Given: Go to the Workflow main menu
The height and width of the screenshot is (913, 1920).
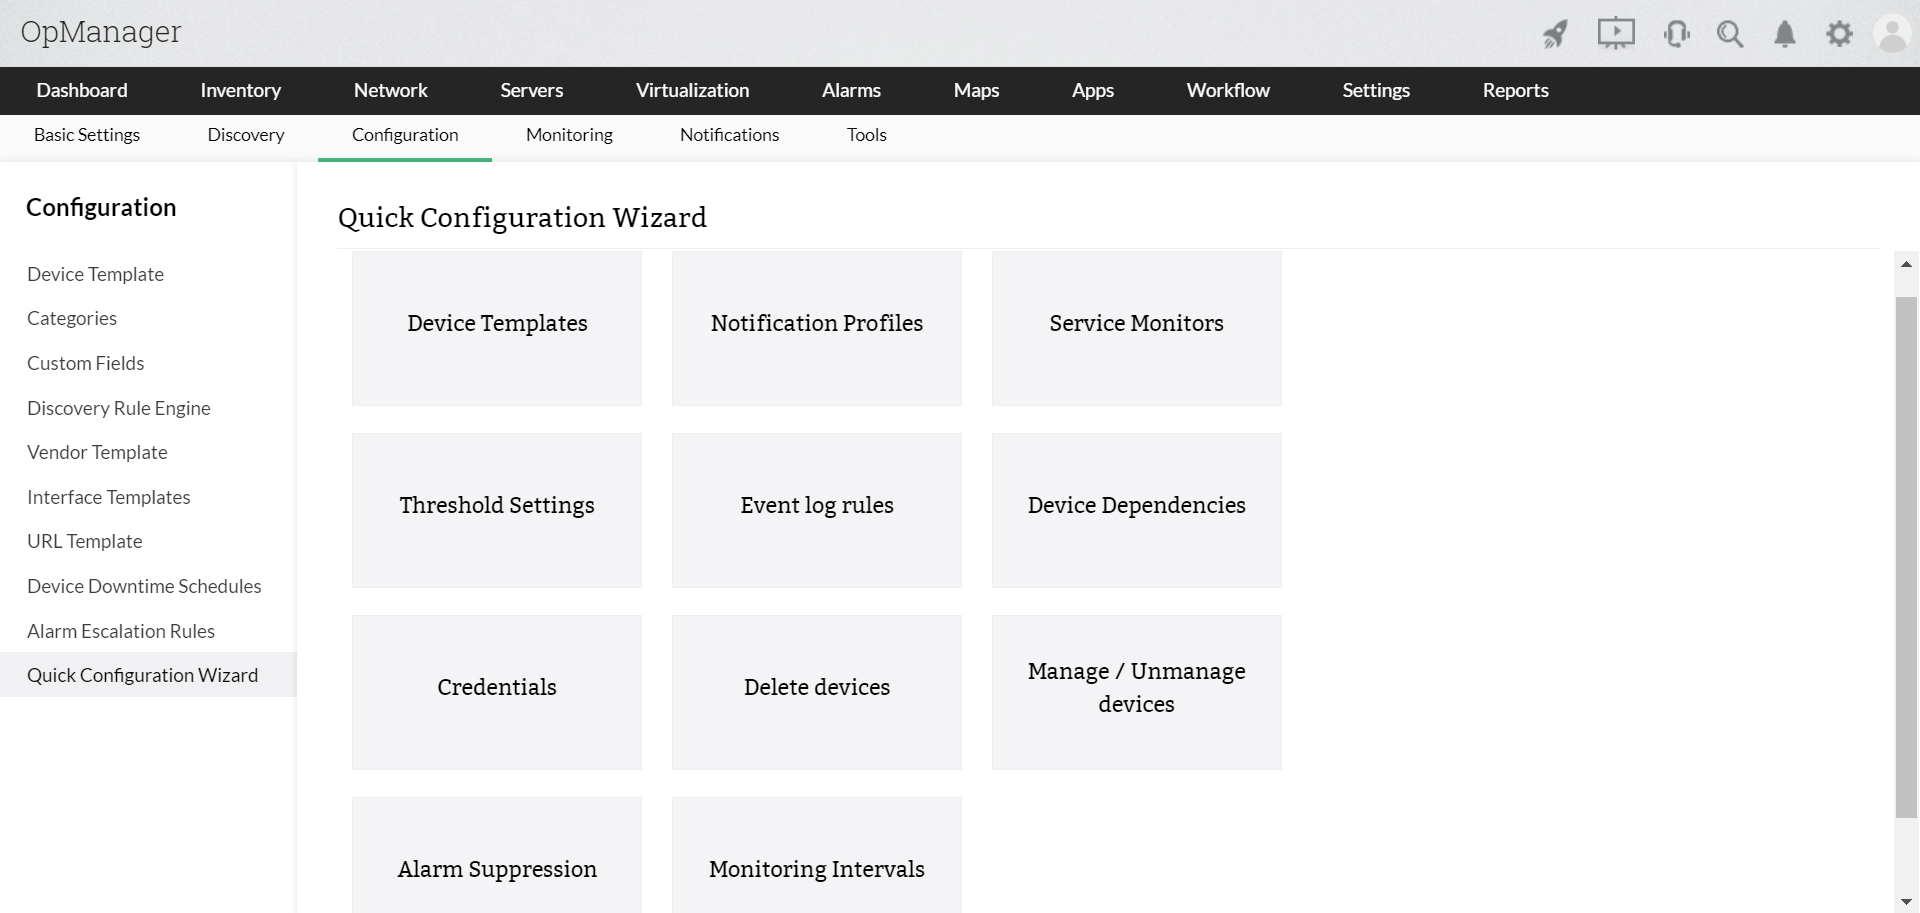Looking at the screenshot, I should pyautogui.click(x=1228, y=90).
